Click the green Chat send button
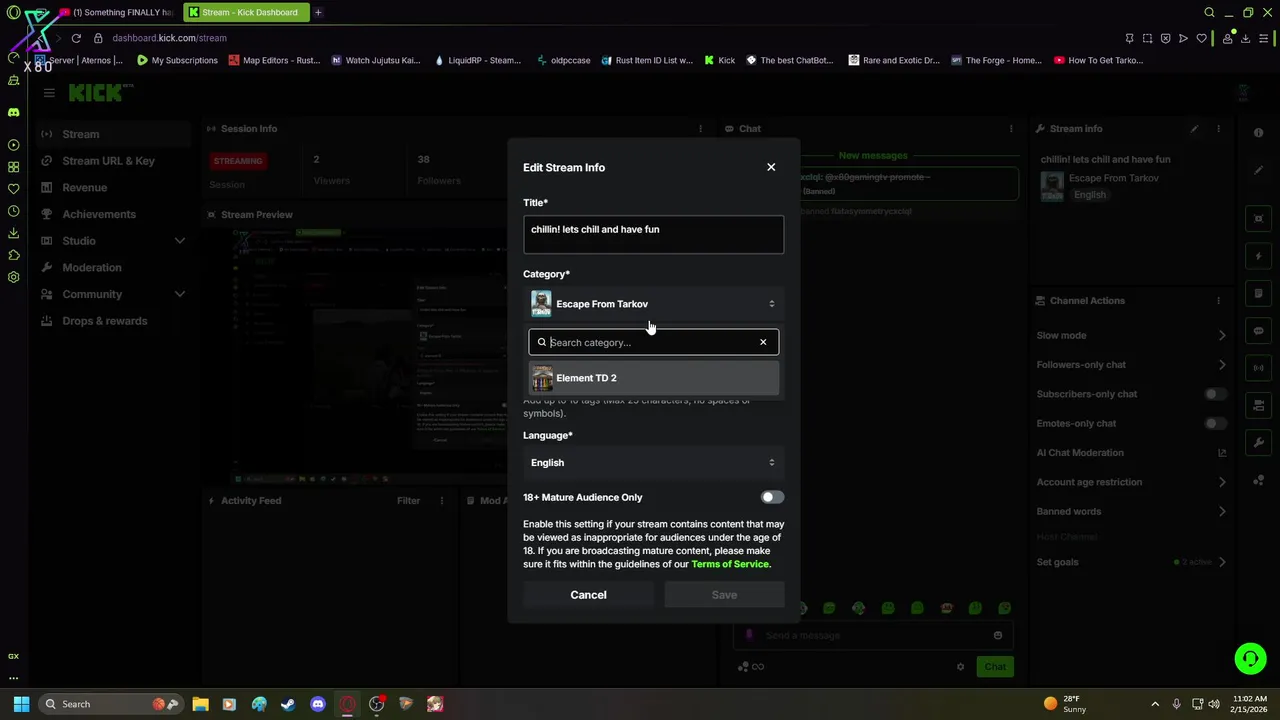This screenshot has width=1280, height=720. [x=995, y=666]
